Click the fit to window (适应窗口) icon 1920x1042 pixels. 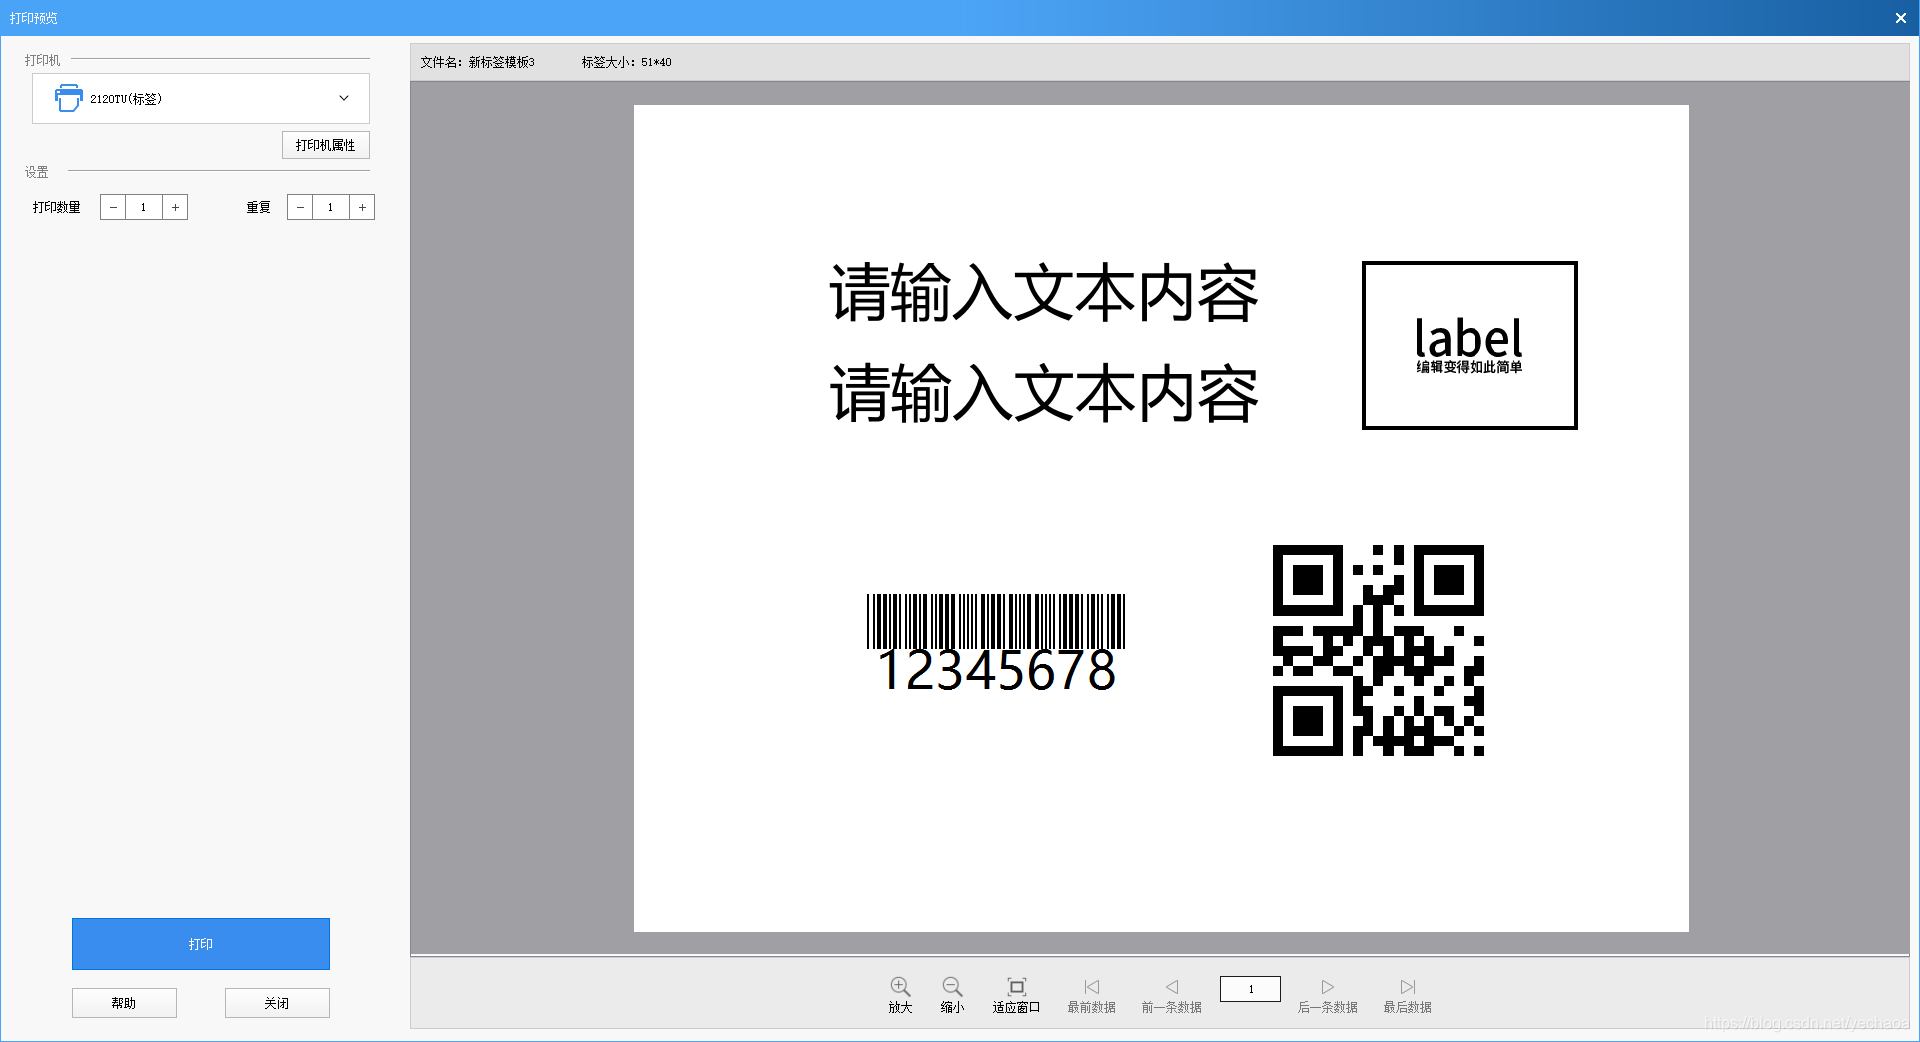pyautogui.click(x=1016, y=987)
